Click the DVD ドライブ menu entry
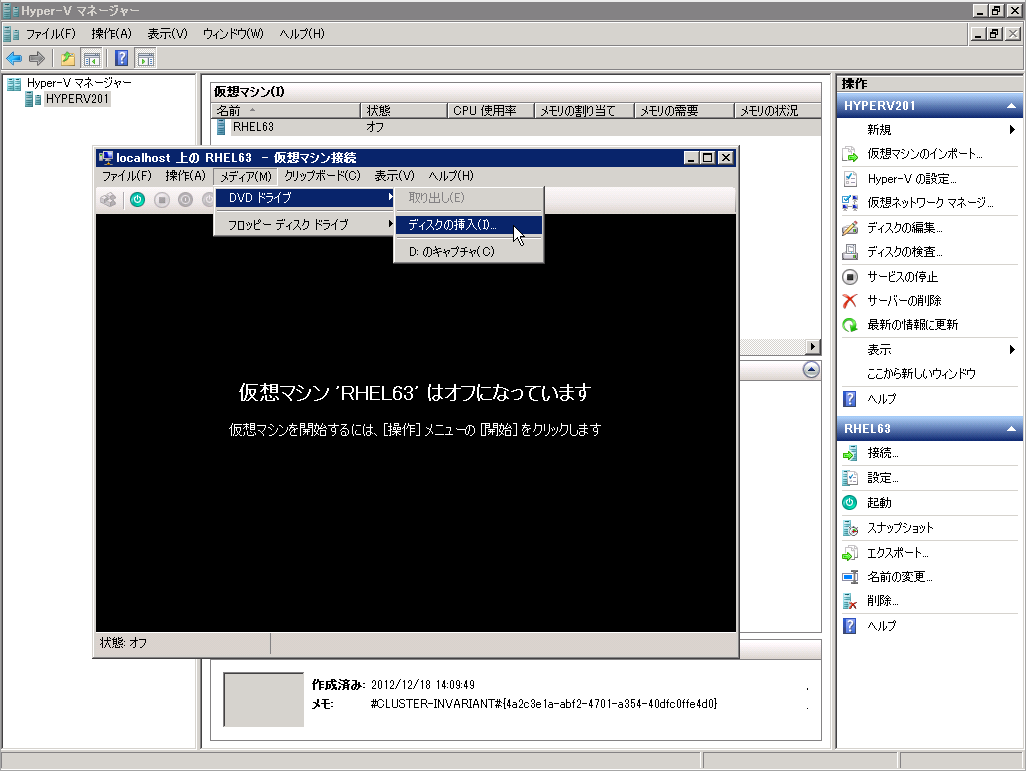The height and width of the screenshot is (771, 1026). pyautogui.click(x=306, y=198)
